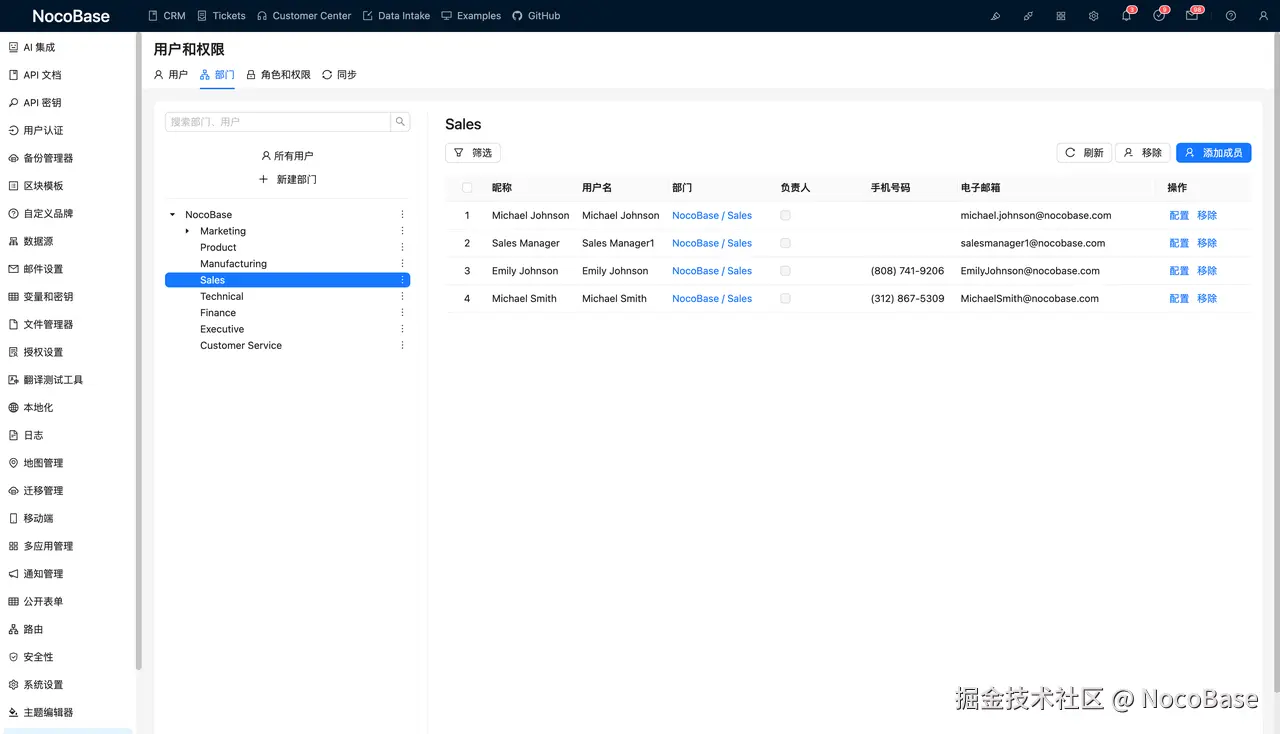This screenshot has width=1280, height=734.
Task: Open Data Intake in top navigation
Action: [396, 16]
